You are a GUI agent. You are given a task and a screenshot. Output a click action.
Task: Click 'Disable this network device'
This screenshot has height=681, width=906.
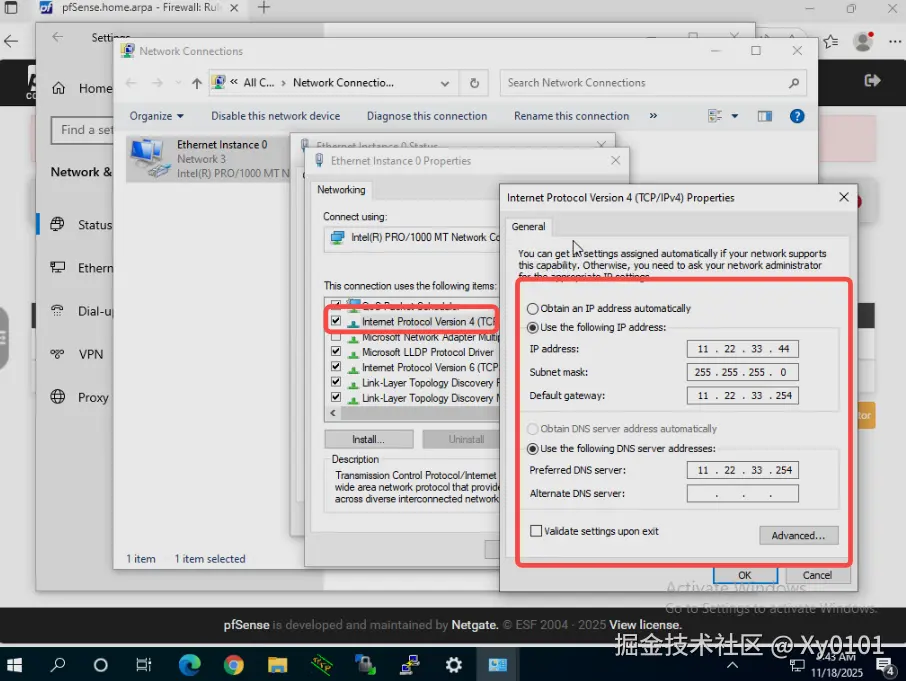point(276,116)
